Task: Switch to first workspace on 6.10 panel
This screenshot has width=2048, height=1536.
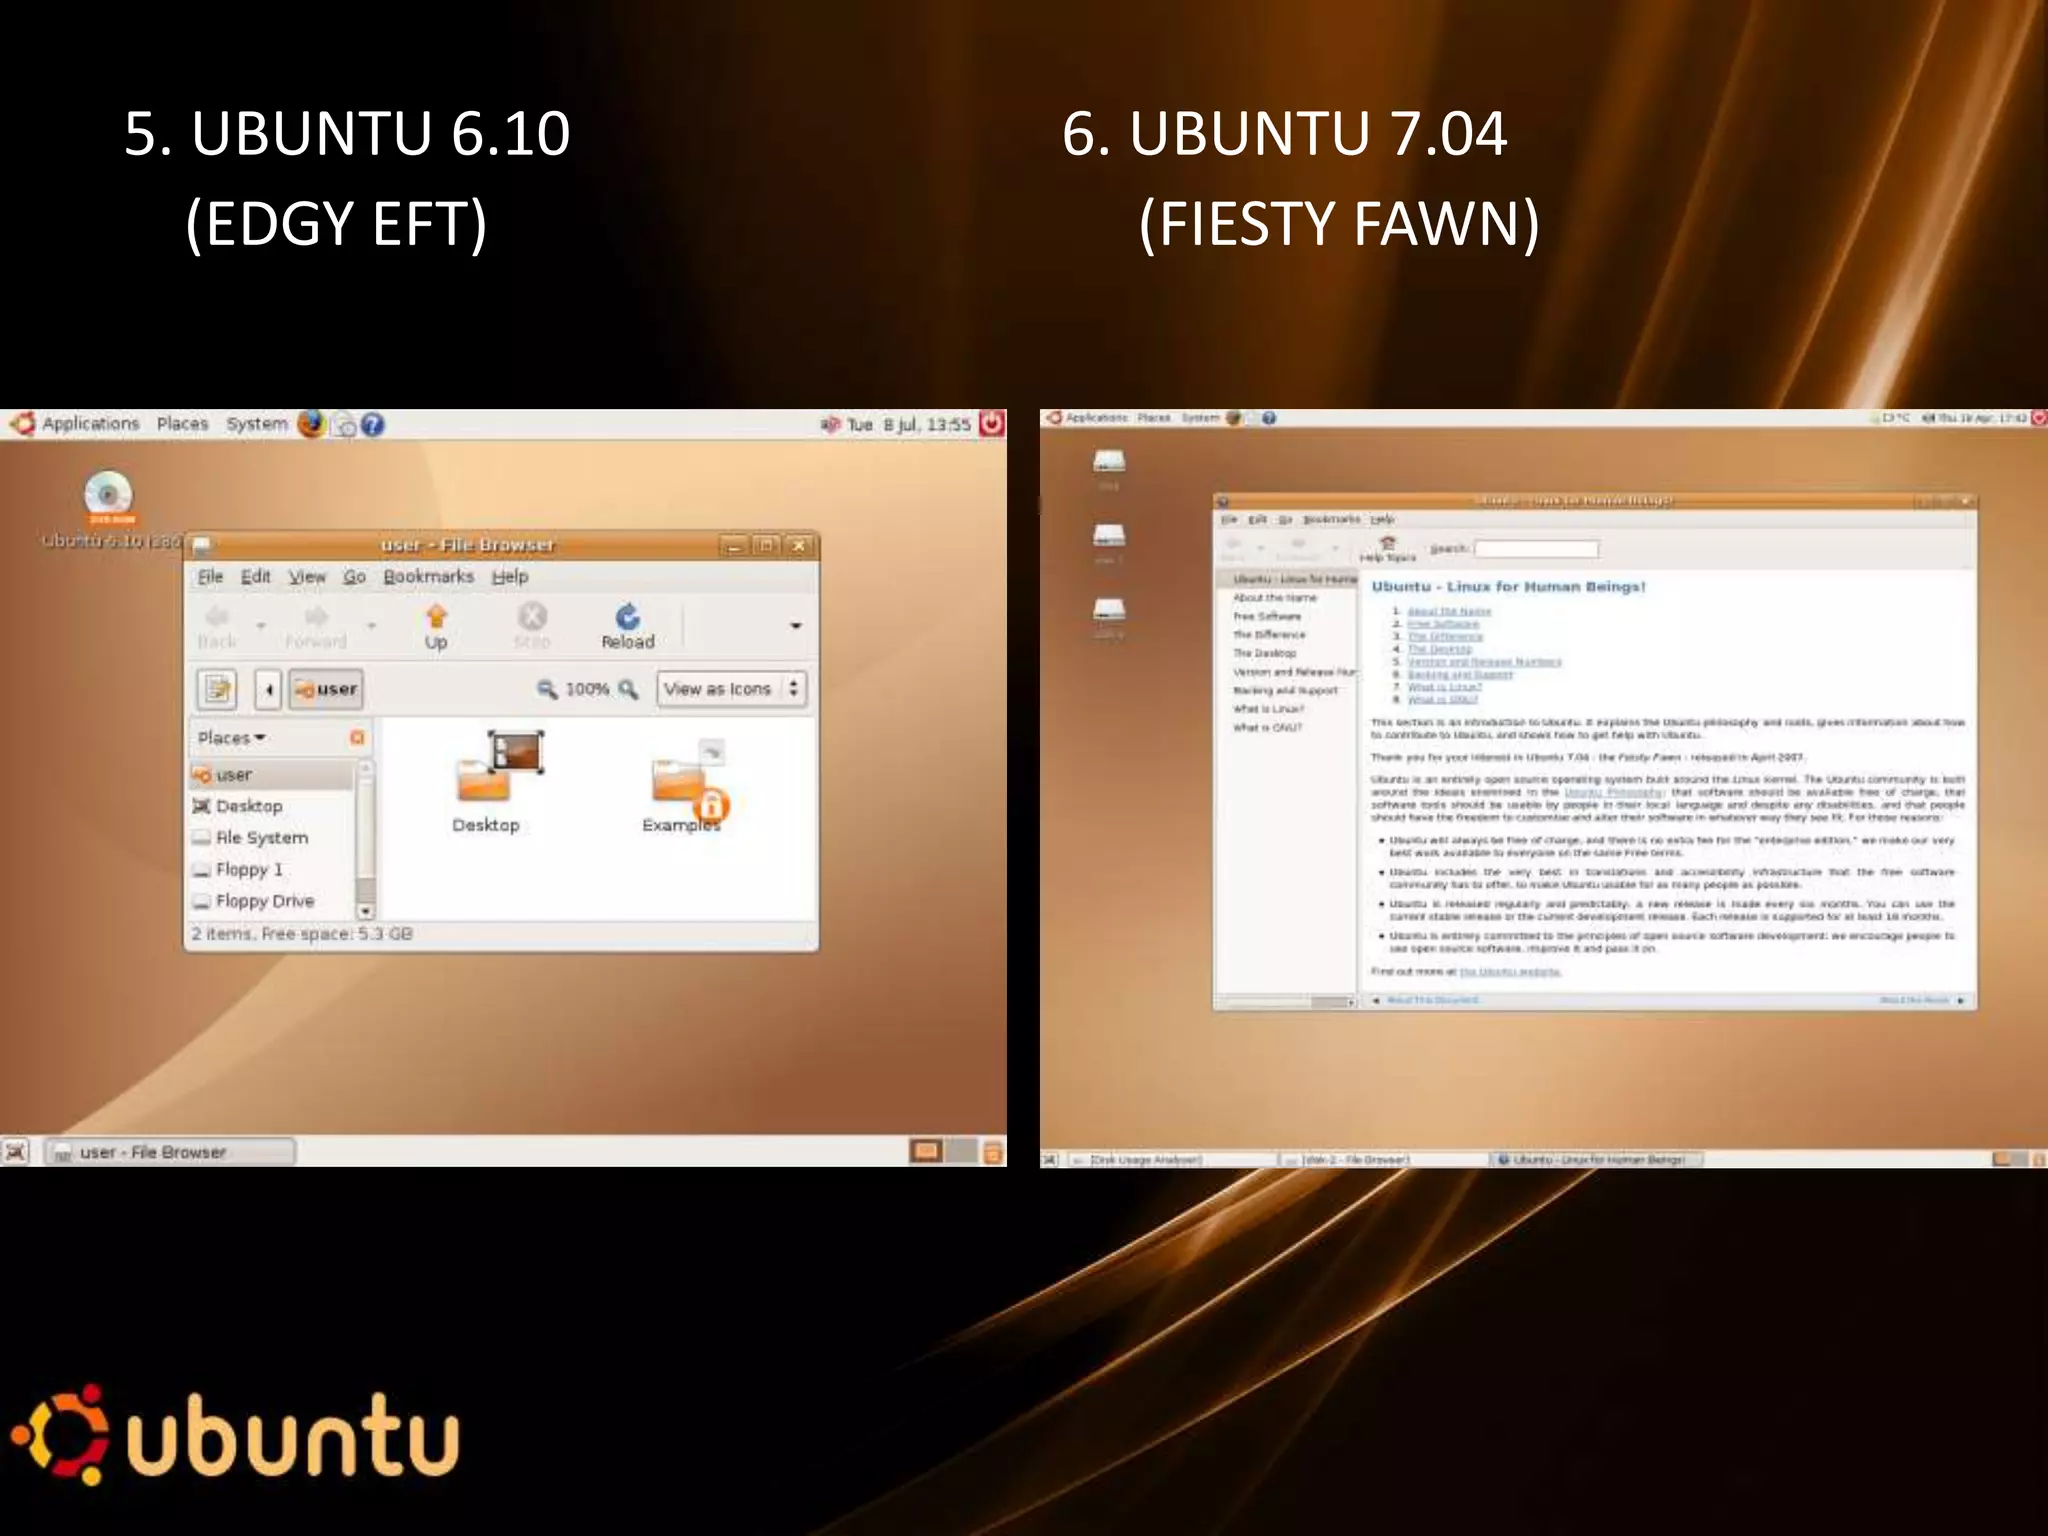Action: [926, 1152]
